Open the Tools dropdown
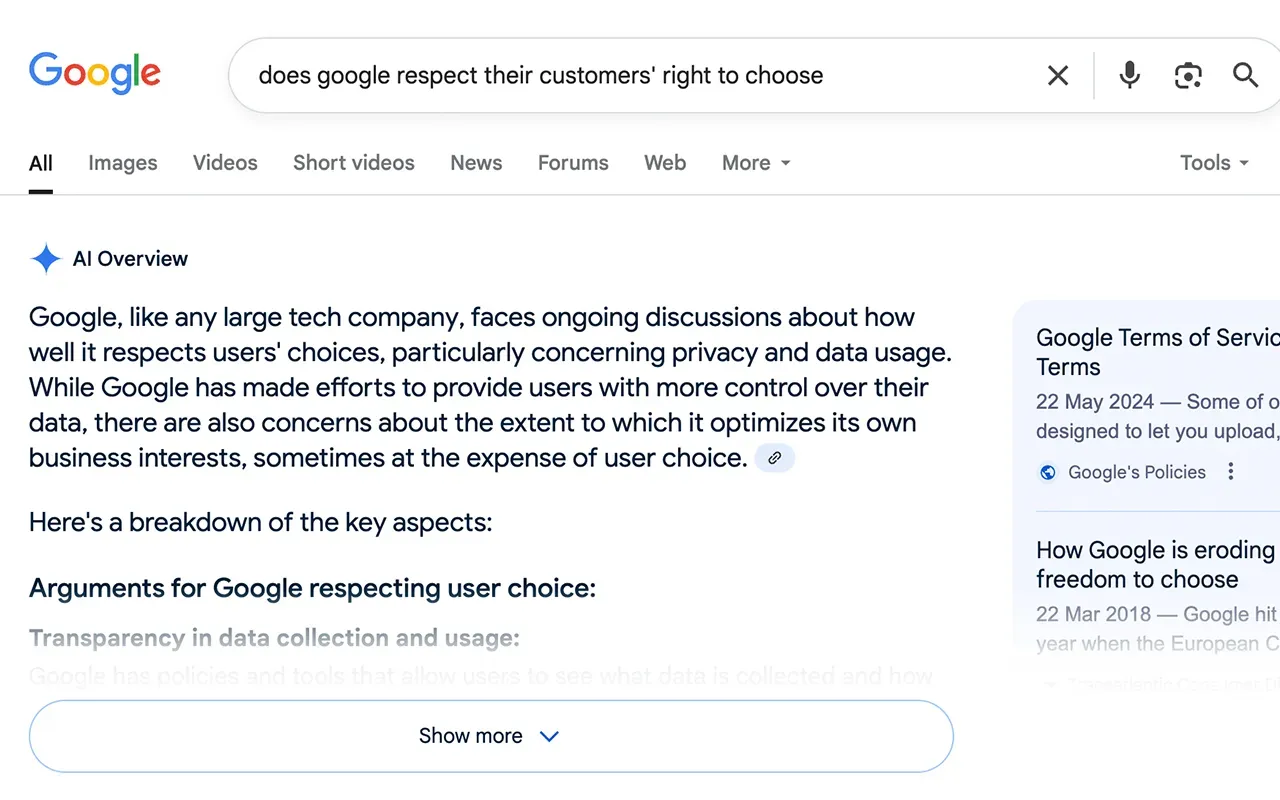Screen dimensions: 1280x800 click(1213, 163)
